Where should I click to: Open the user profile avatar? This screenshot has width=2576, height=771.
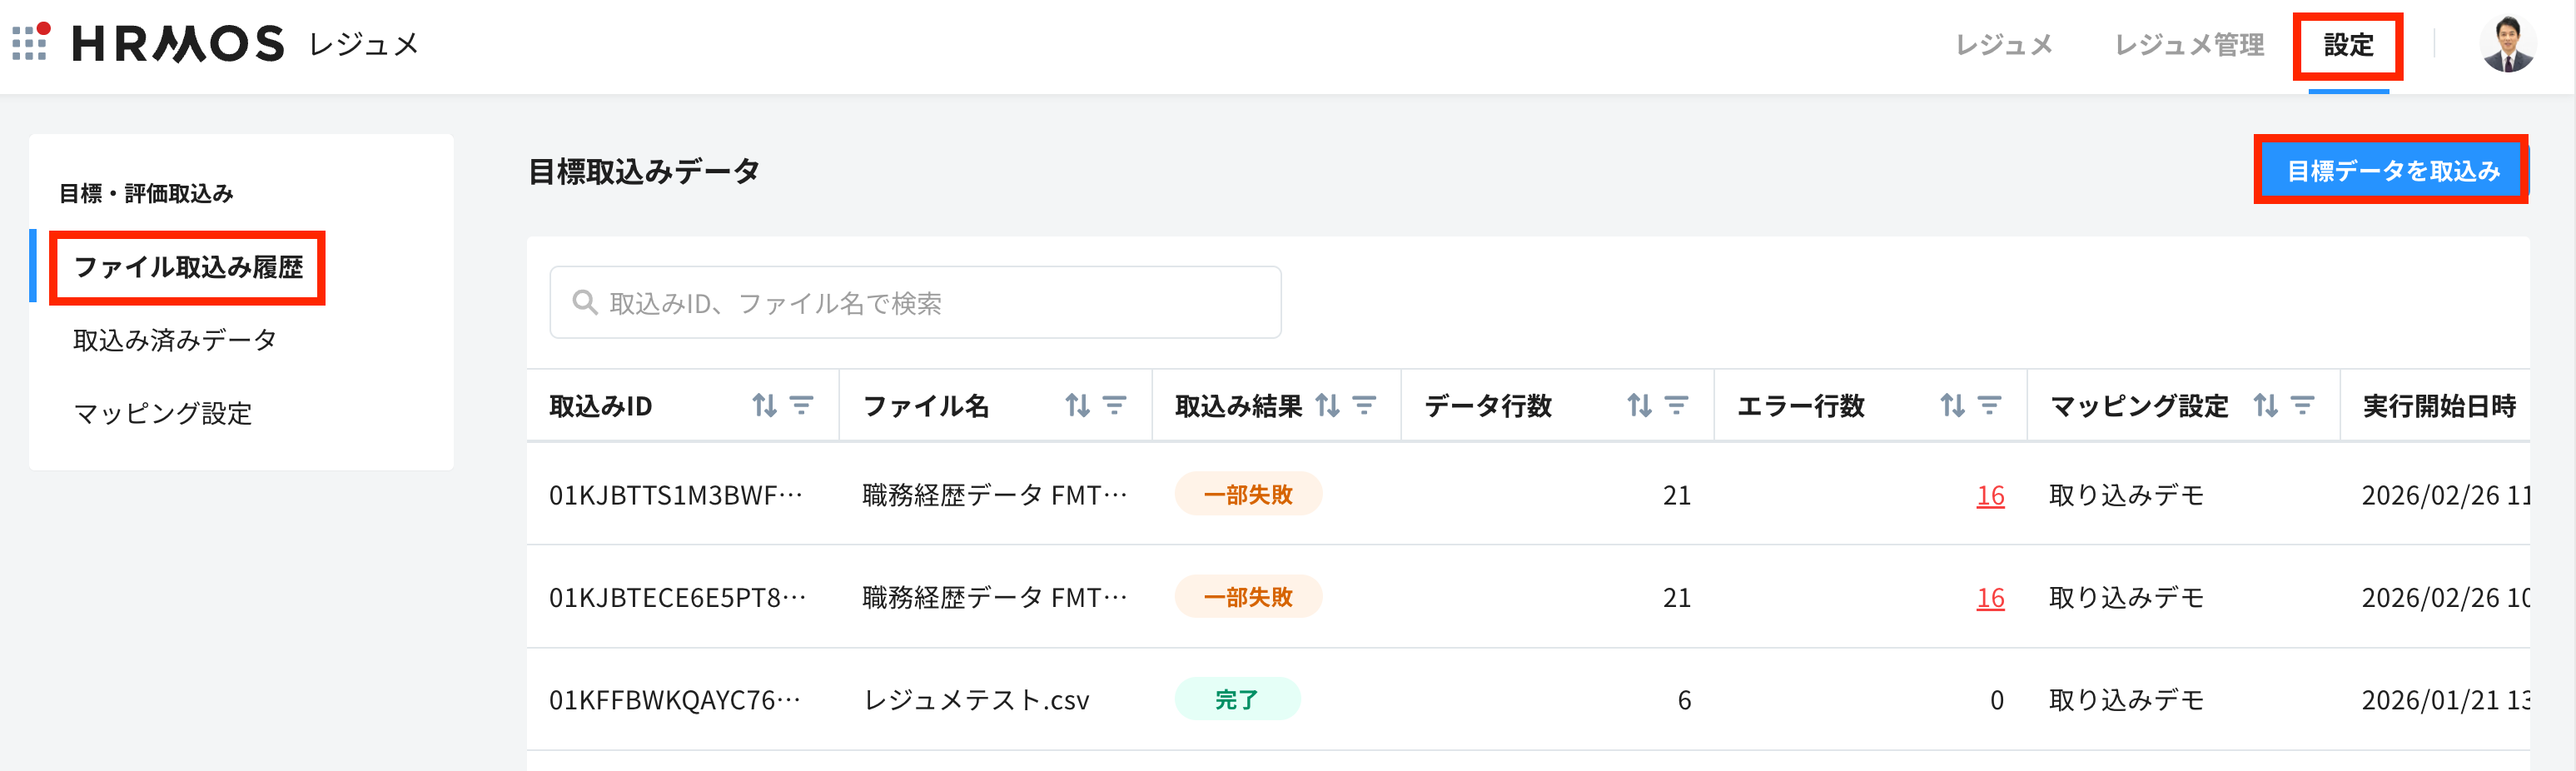click(x=2507, y=45)
